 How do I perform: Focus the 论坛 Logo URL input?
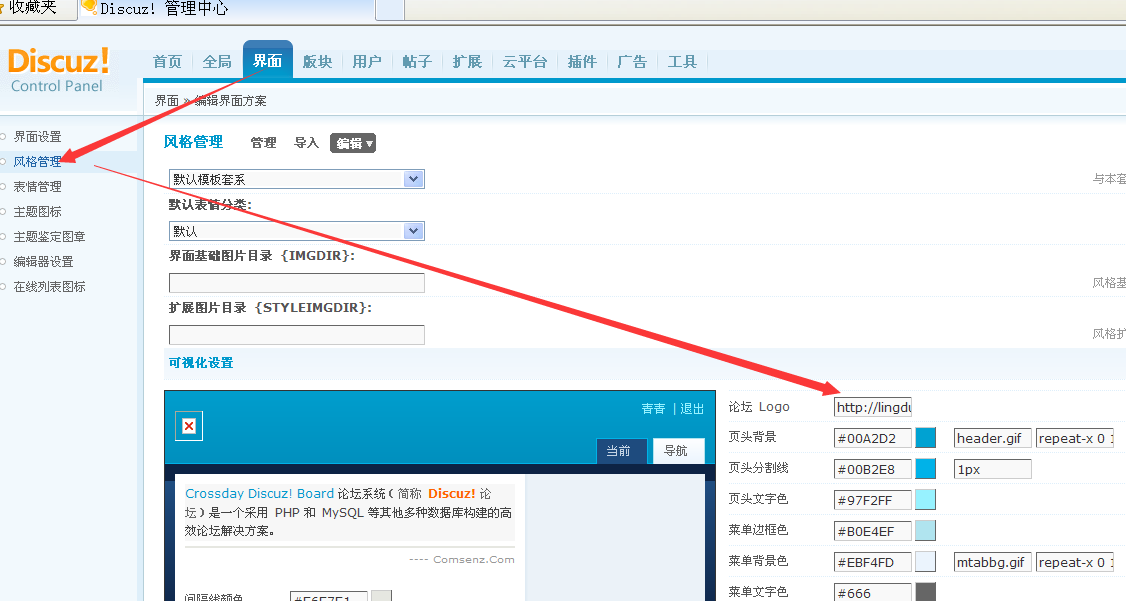coord(873,407)
